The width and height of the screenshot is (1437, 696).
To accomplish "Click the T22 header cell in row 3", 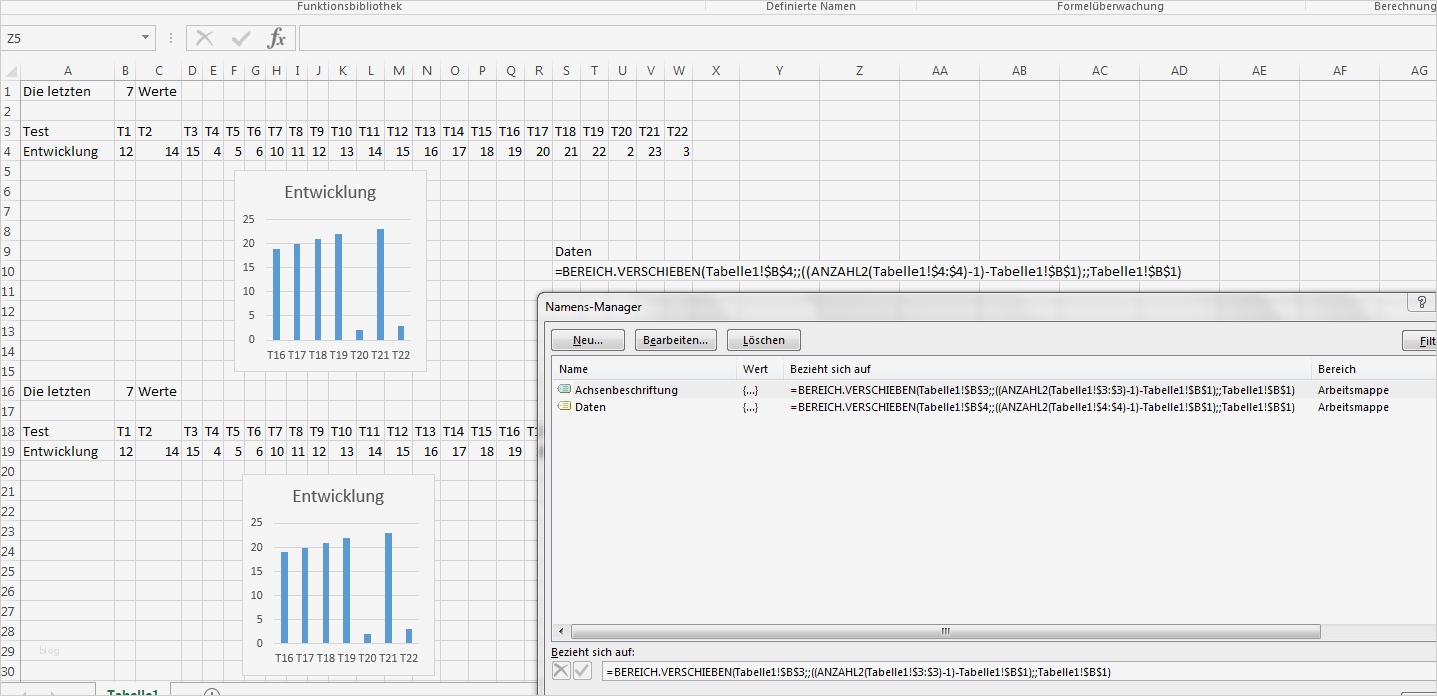I will click(678, 131).
